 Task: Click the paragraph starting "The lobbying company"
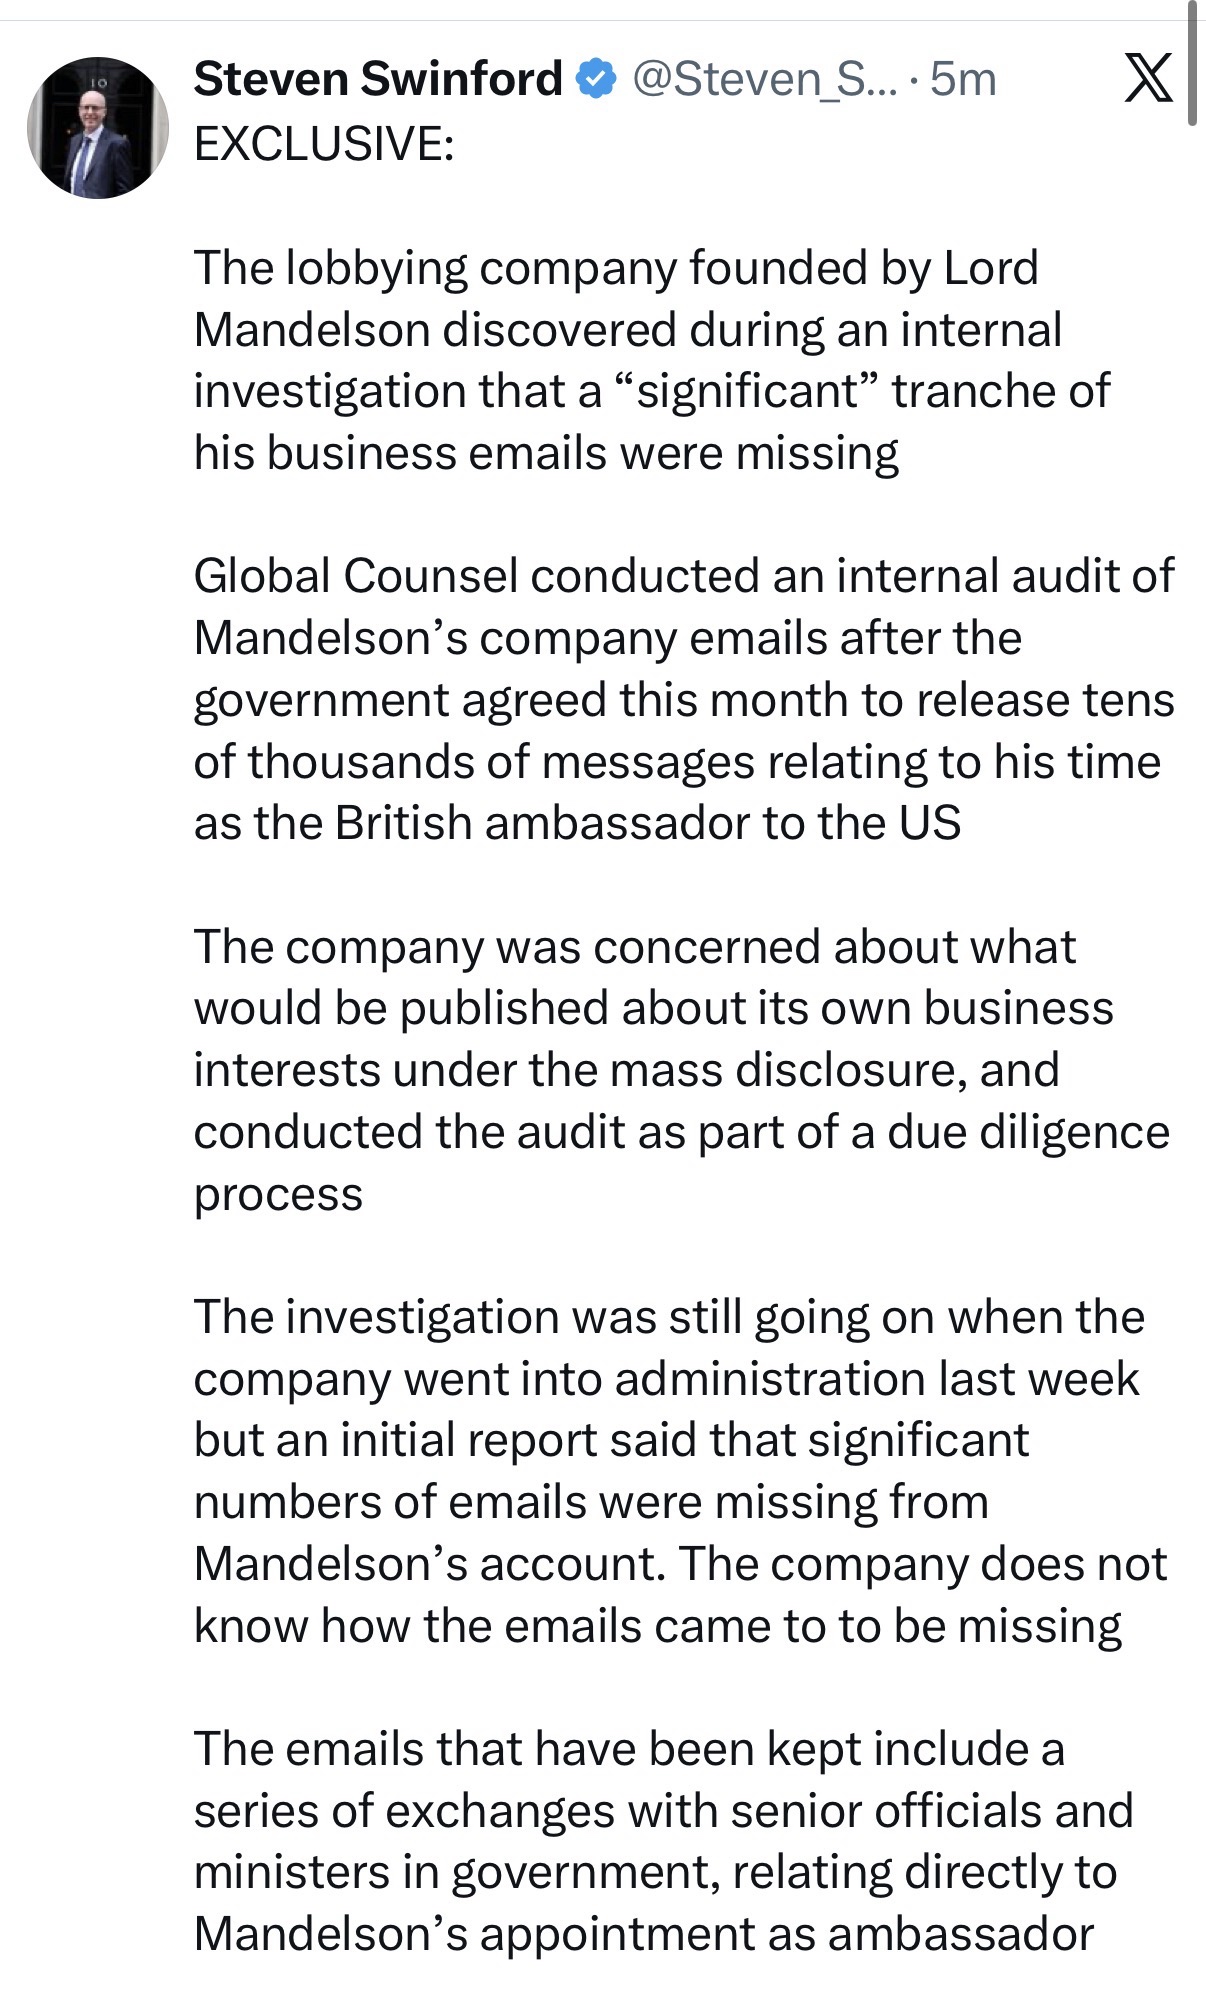650,360
